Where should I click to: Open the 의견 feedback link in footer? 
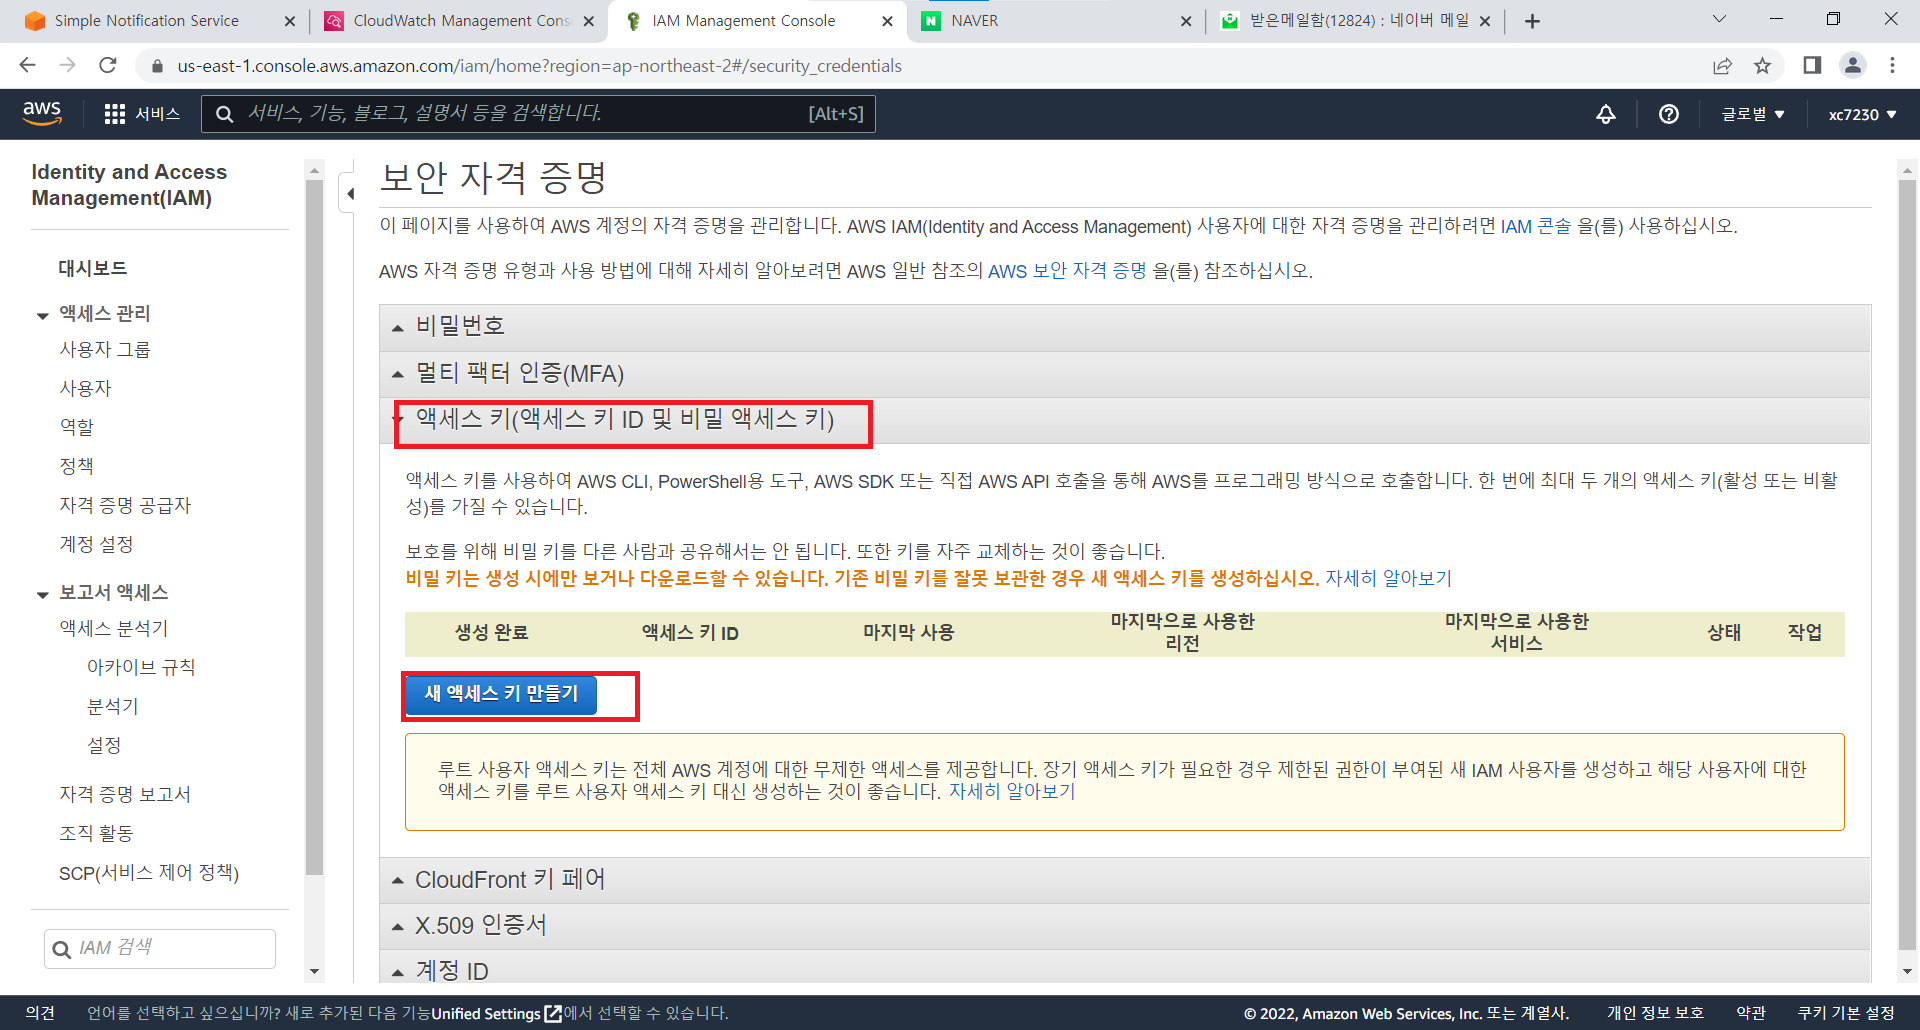point(40,1013)
